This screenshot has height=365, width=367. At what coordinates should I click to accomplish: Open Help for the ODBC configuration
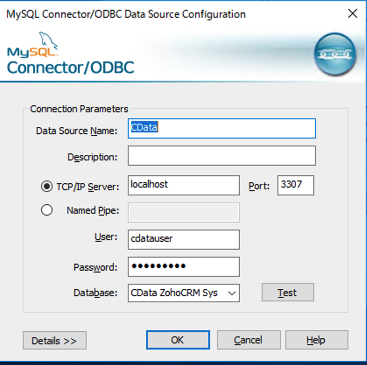coord(316,340)
